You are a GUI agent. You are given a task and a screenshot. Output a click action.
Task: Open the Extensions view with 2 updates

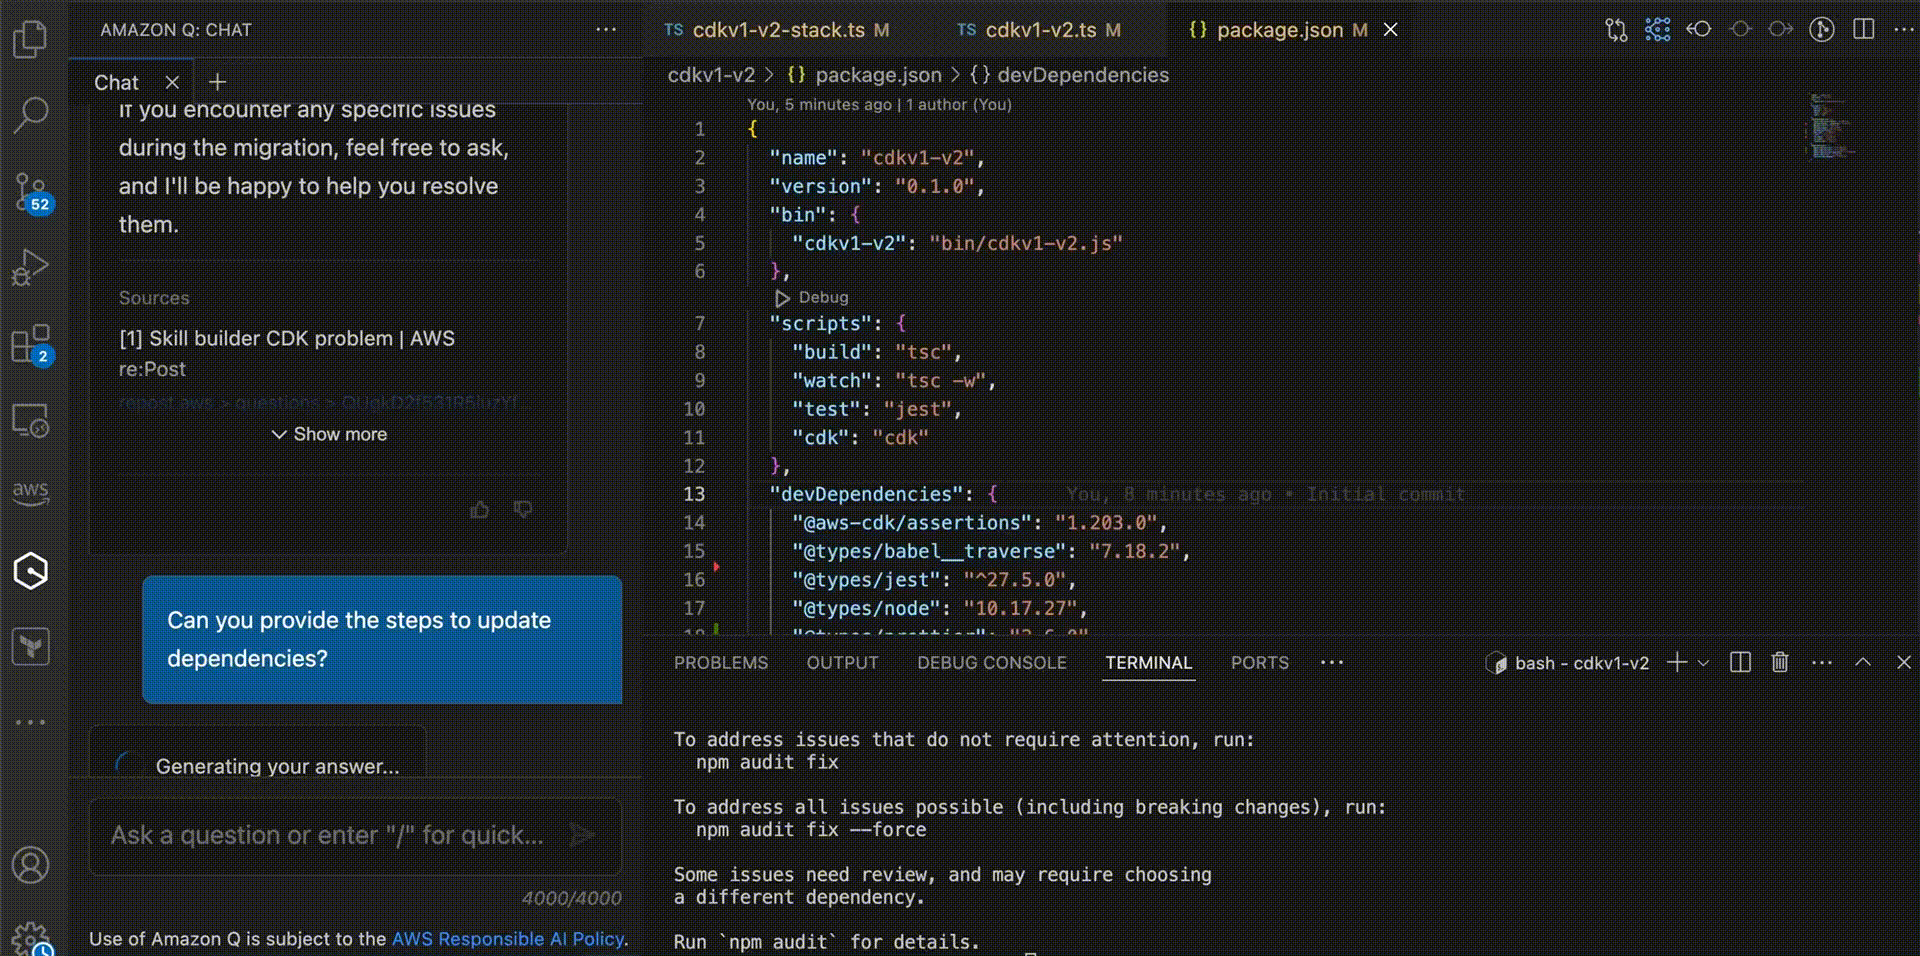(30, 345)
